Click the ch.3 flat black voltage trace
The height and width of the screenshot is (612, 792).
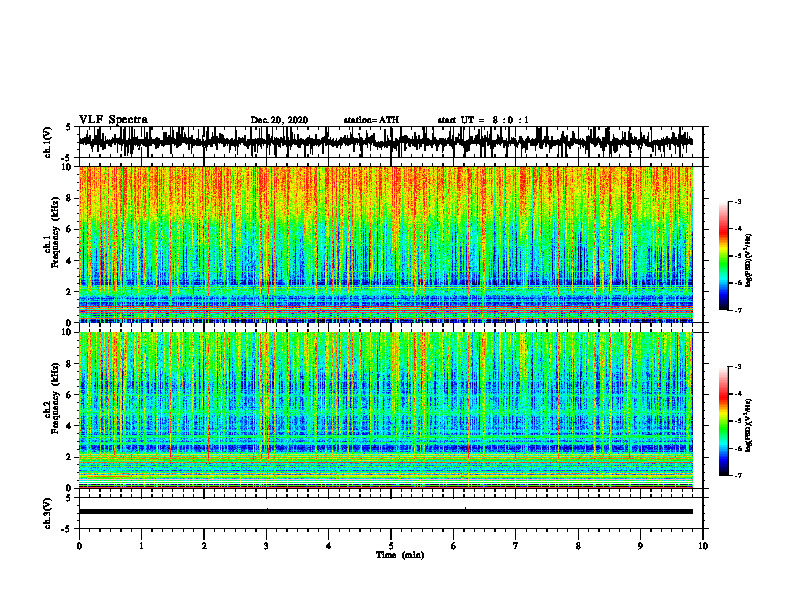(385, 512)
